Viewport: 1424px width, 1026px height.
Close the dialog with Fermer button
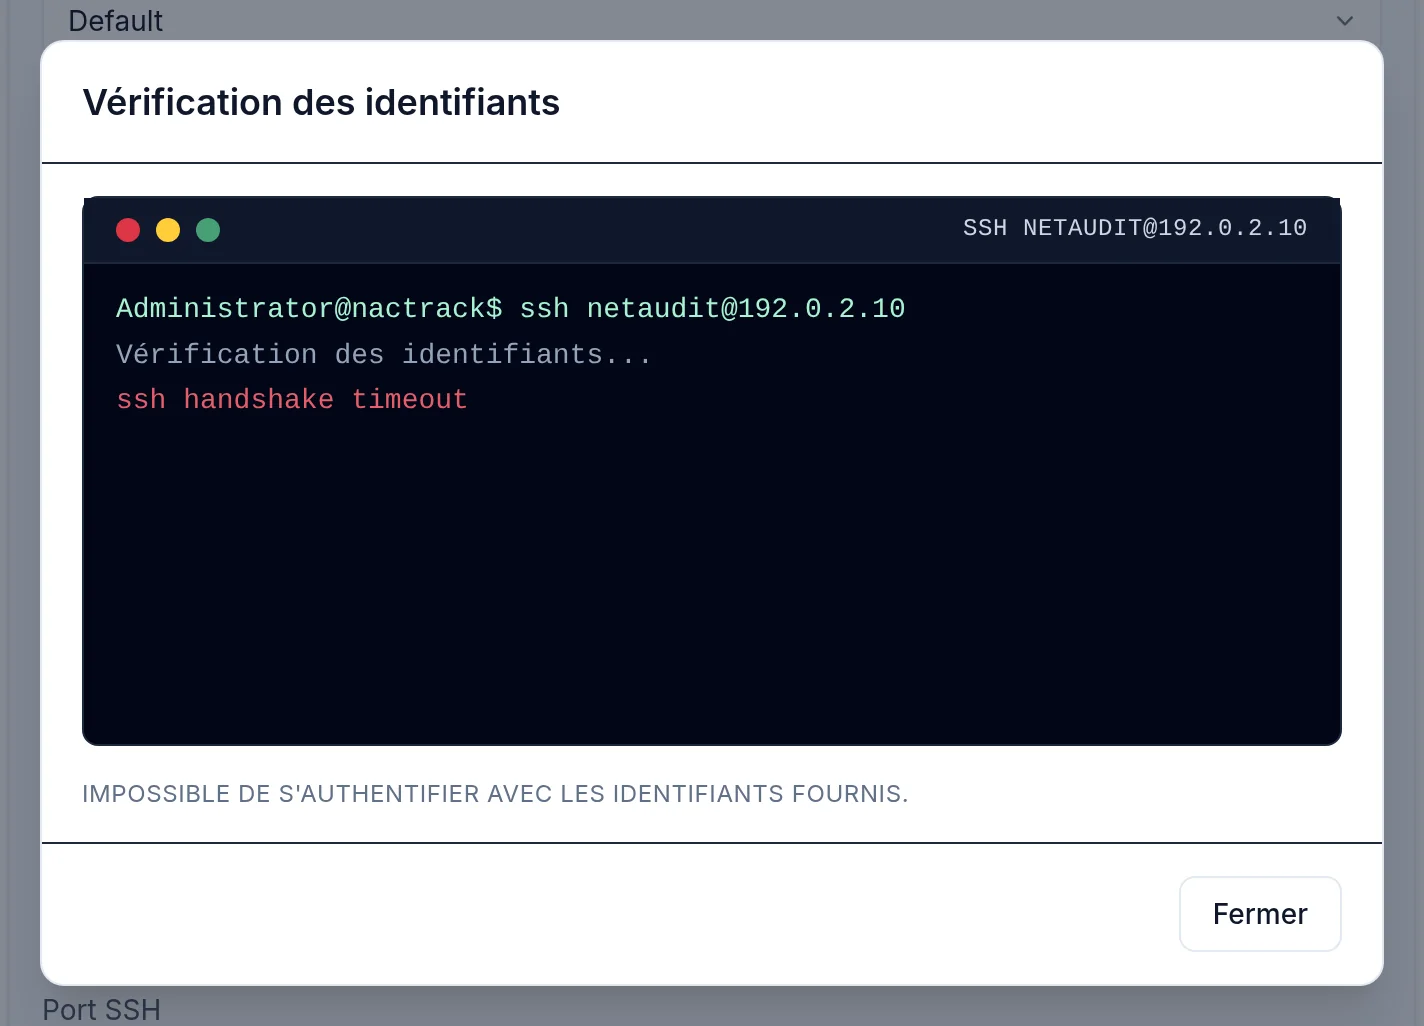point(1260,914)
